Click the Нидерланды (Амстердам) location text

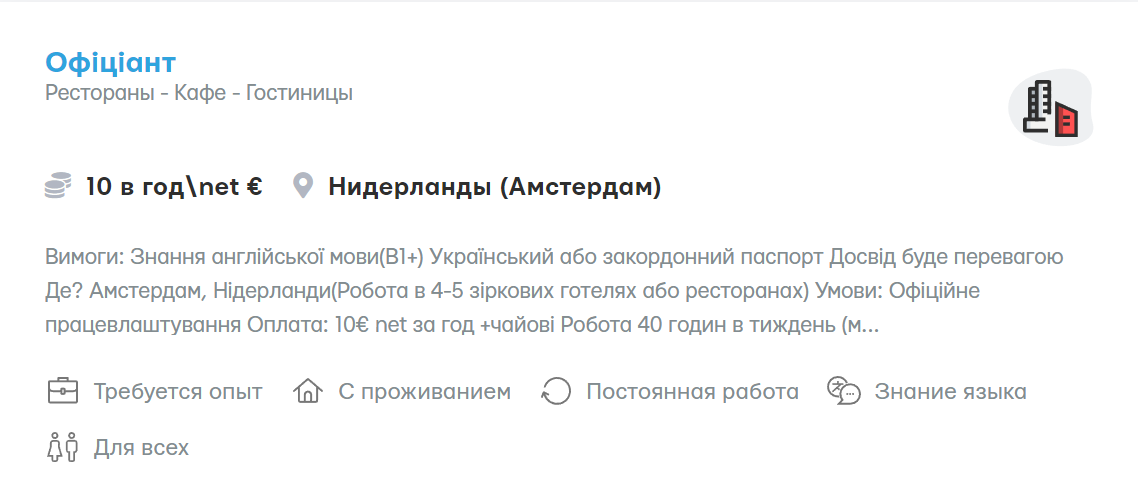(x=494, y=187)
